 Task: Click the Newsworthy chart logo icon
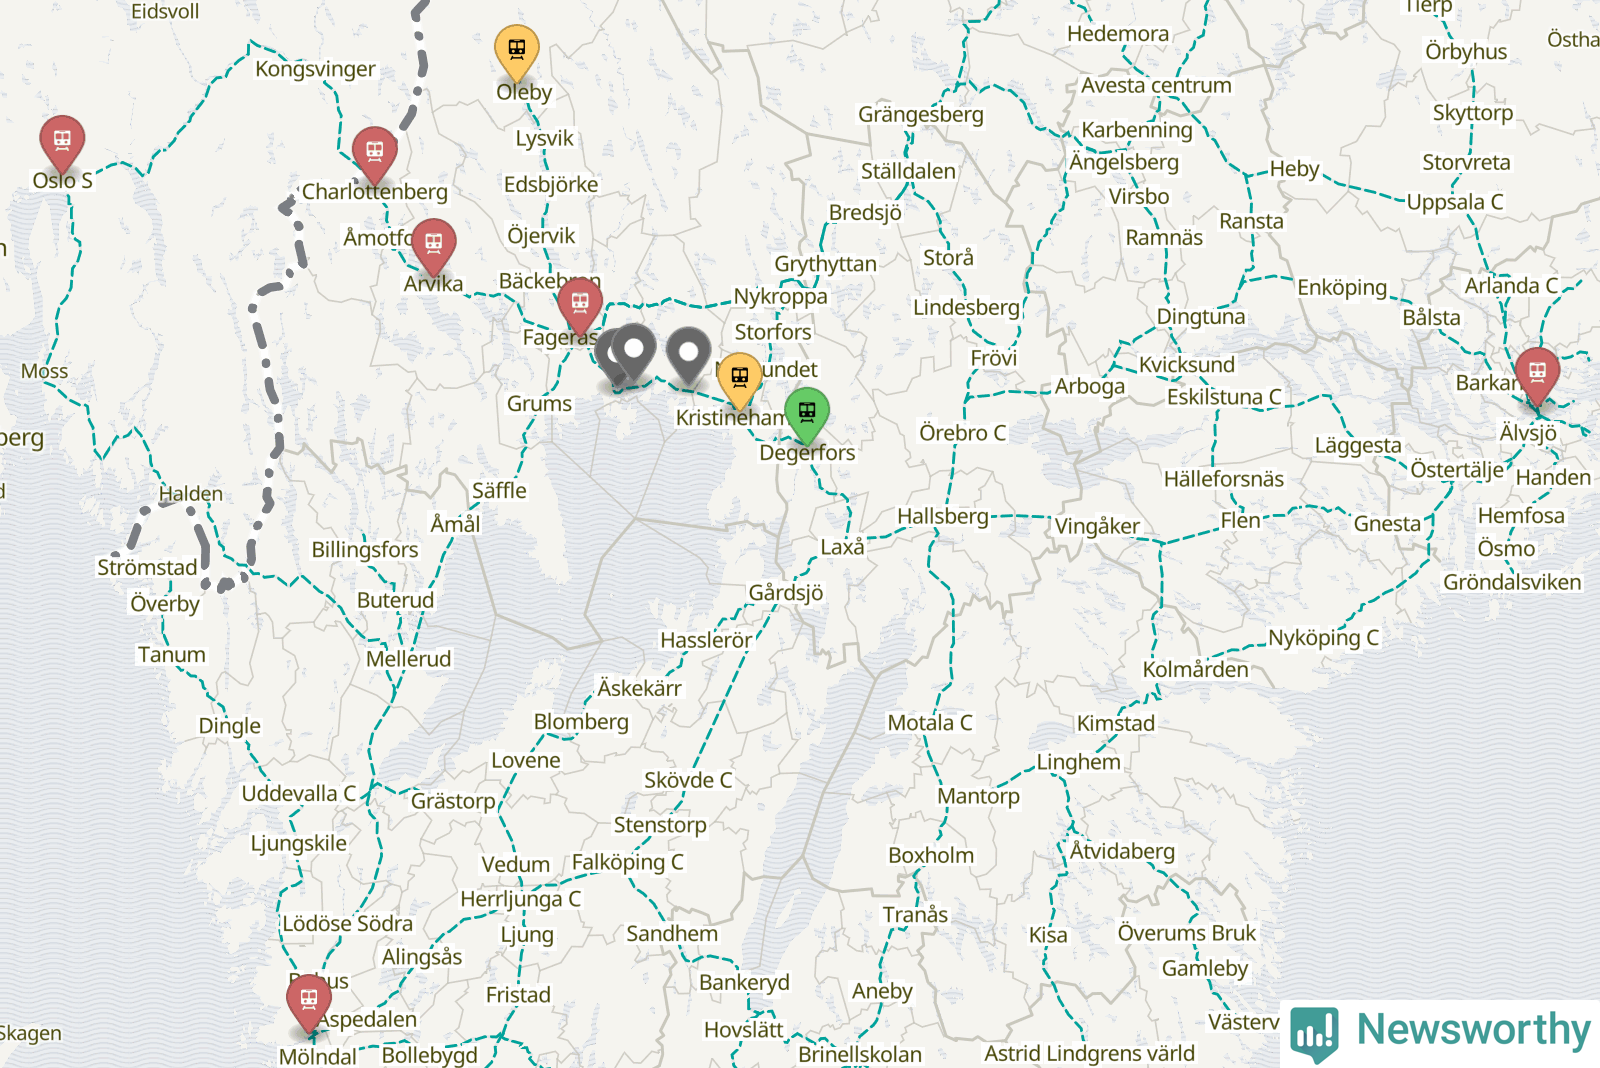[1314, 1034]
